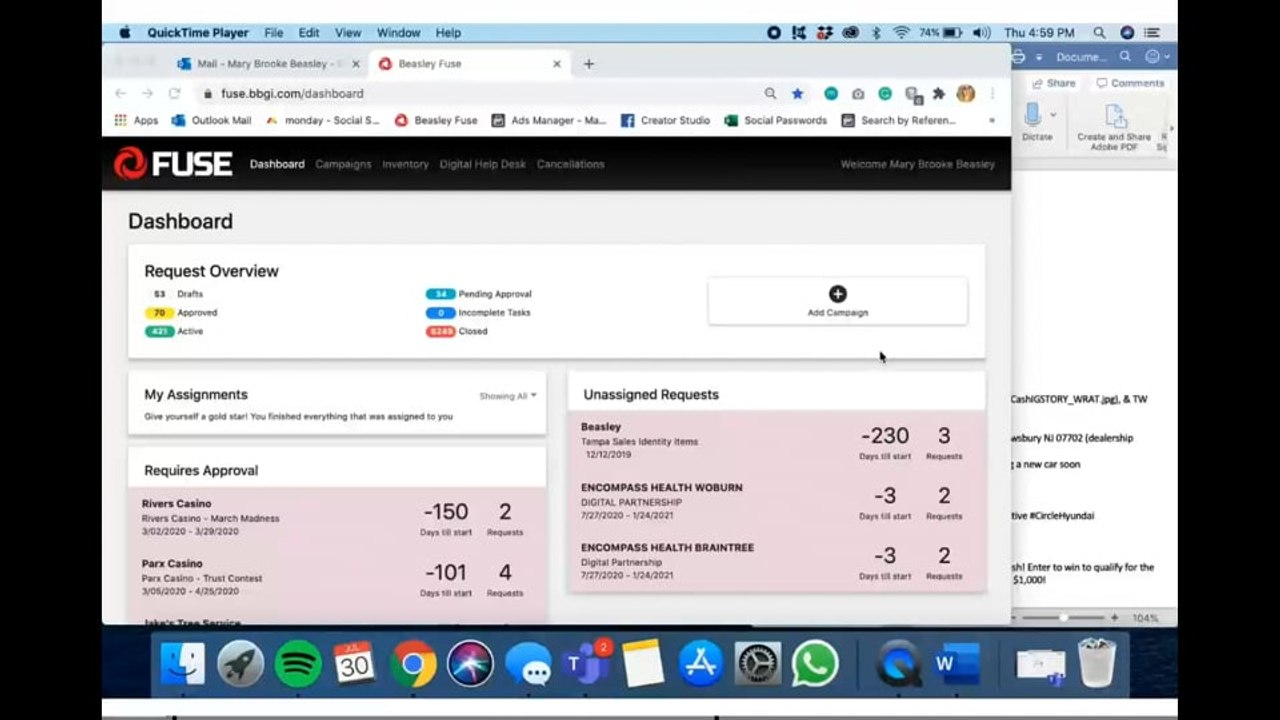The width and height of the screenshot is (1280, 720).
Task: Click the search magnifier in Chrome's address bar
Action: point(770,93)
